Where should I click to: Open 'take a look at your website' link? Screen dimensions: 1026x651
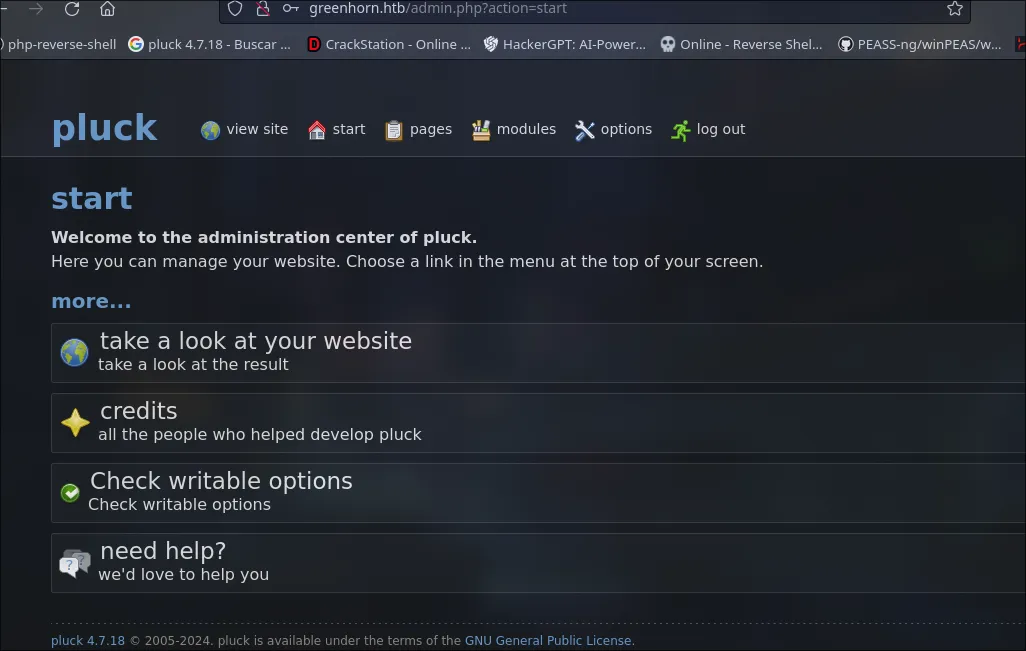click(x=256, y=341)
